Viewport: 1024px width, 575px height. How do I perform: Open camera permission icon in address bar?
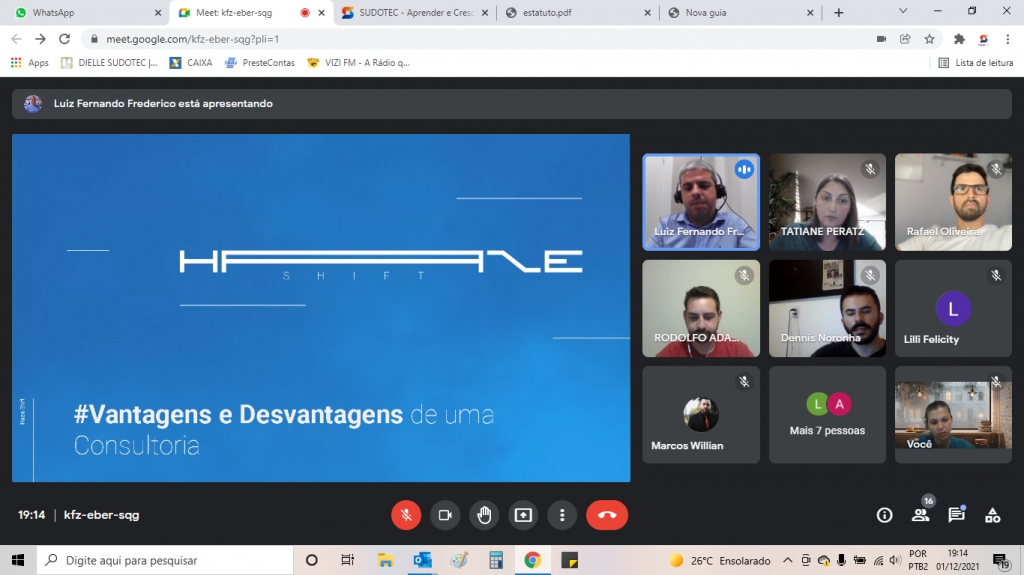pyautogui.click(x=881, y=39)
